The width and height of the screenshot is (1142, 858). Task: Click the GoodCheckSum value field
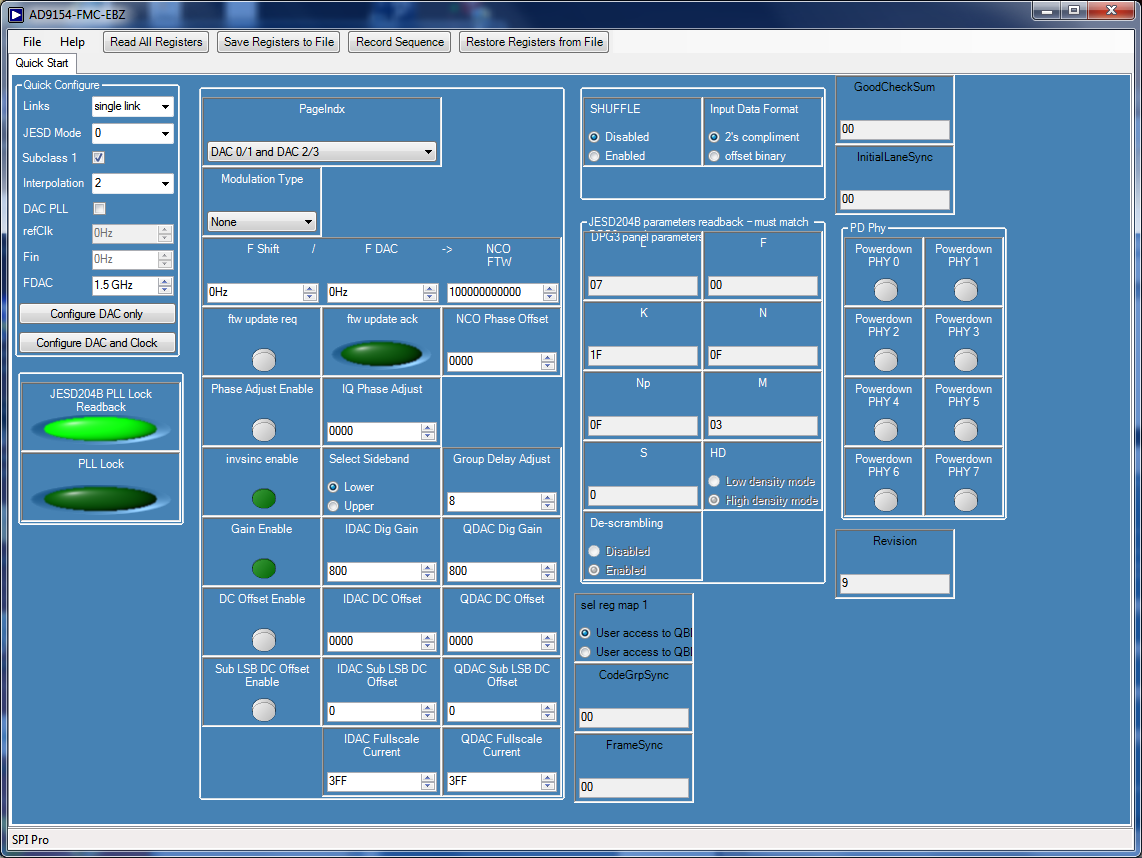(x=894, y=130)
